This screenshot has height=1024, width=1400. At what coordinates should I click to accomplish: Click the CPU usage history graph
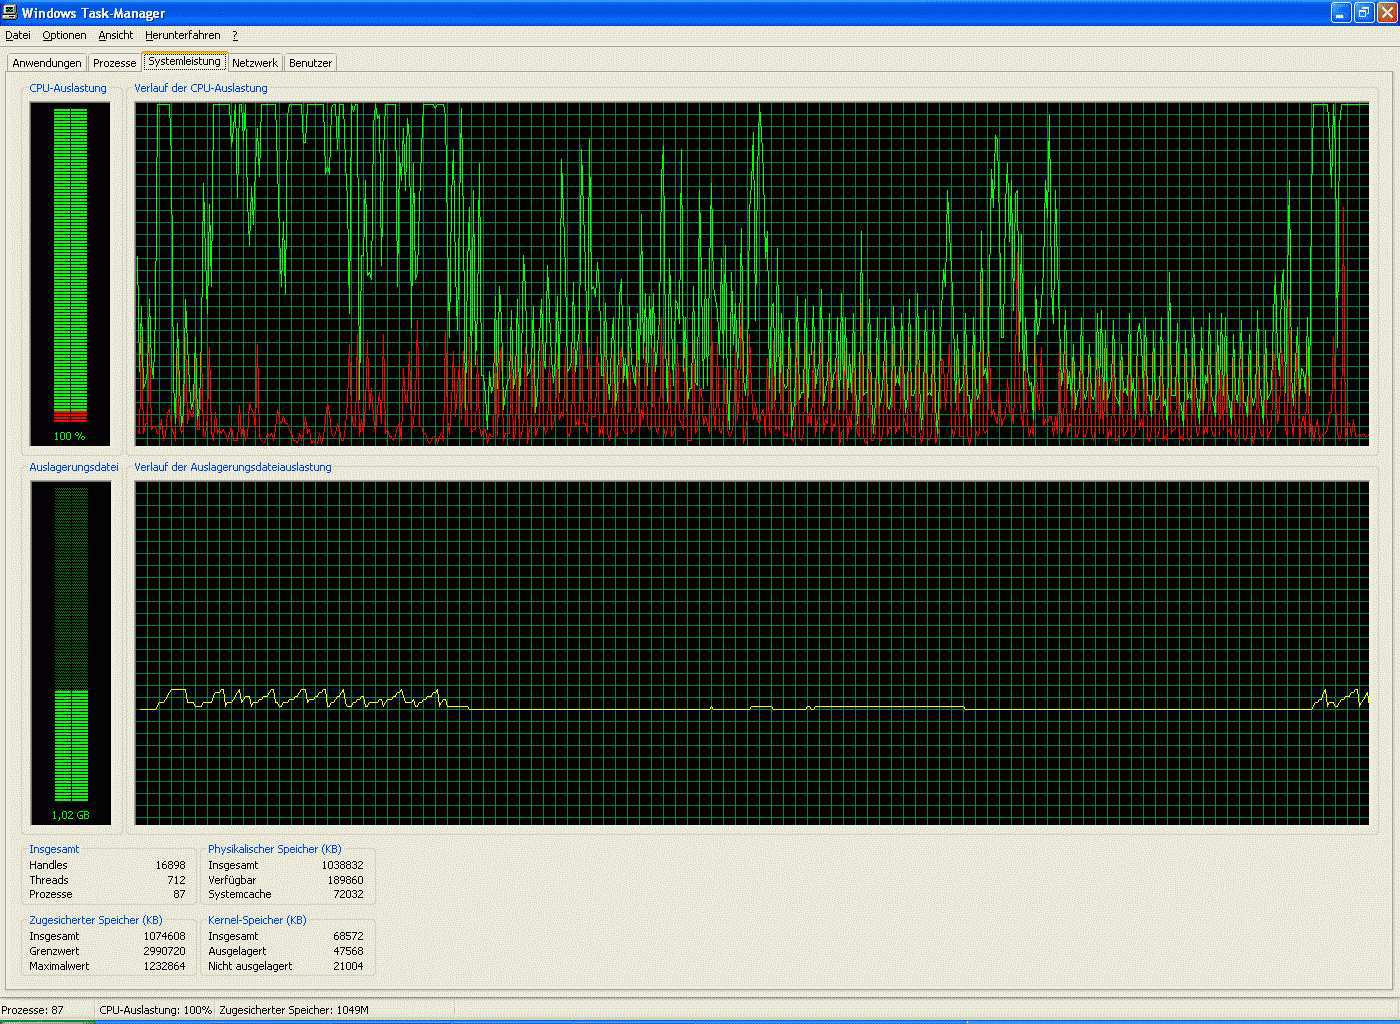click(752, 273)
